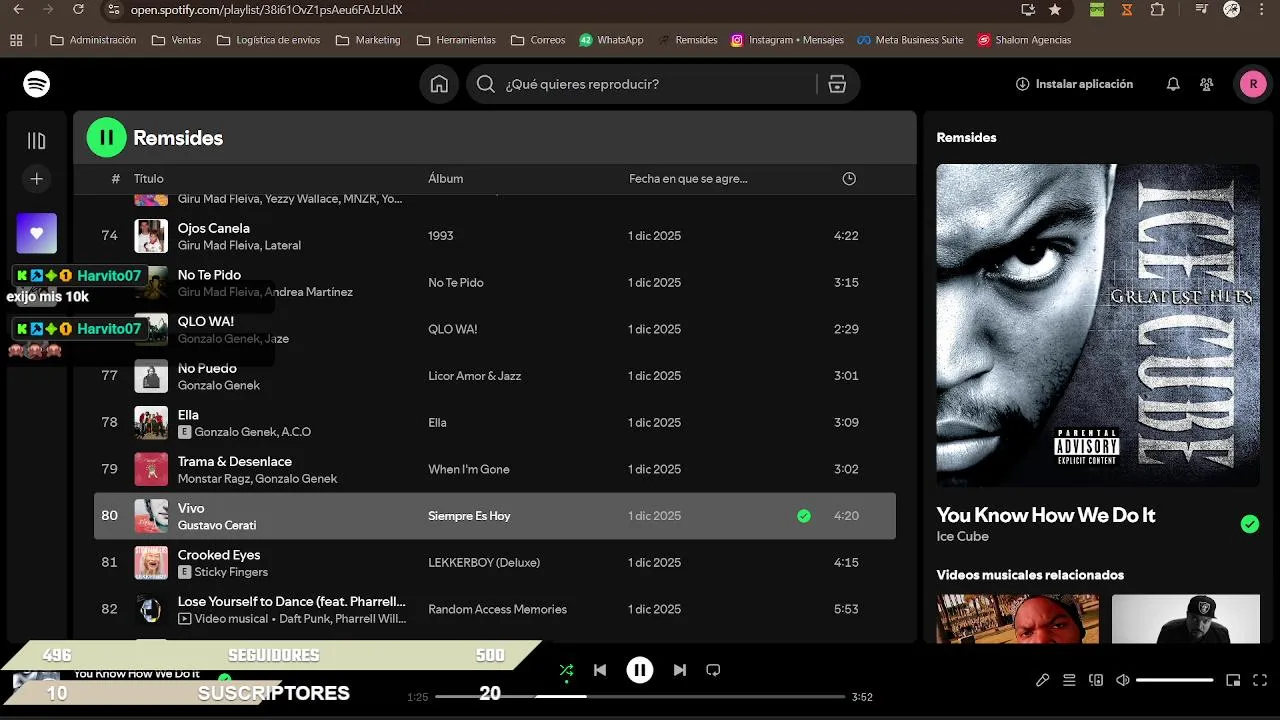Click the Spotify logo
This screenshot has height=720, width=1280.
[37, 84]
